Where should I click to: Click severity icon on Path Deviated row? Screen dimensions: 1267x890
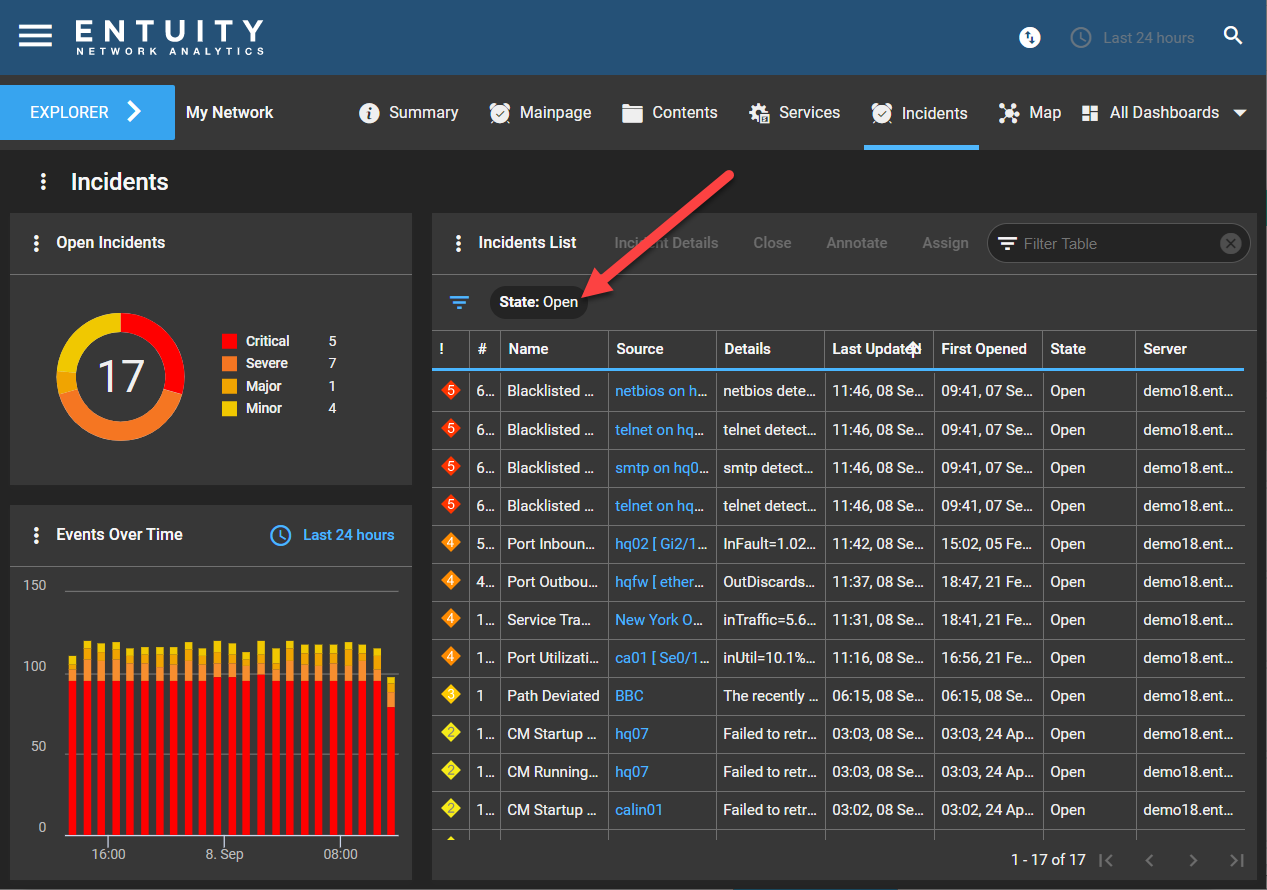click(x=450, y=695)
